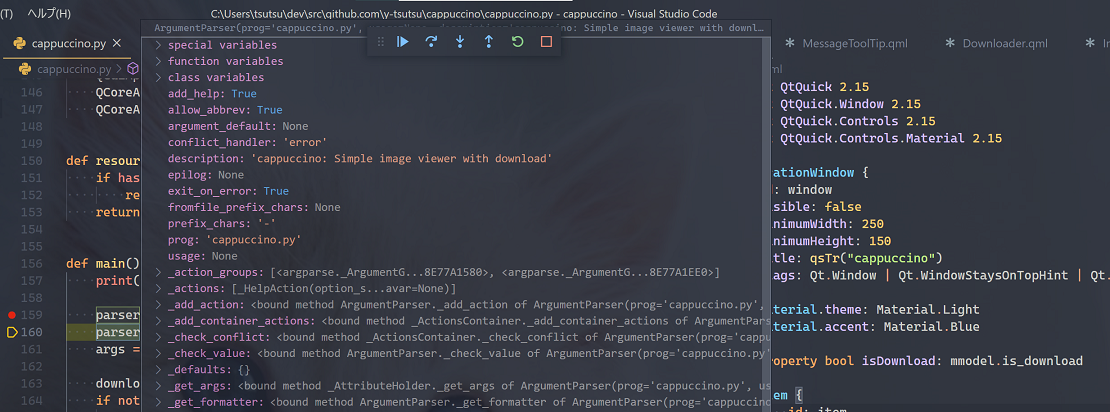1110x412 pixels.
Task: Click the Python file icon on the tab
Action: click(x=20, y=43)
